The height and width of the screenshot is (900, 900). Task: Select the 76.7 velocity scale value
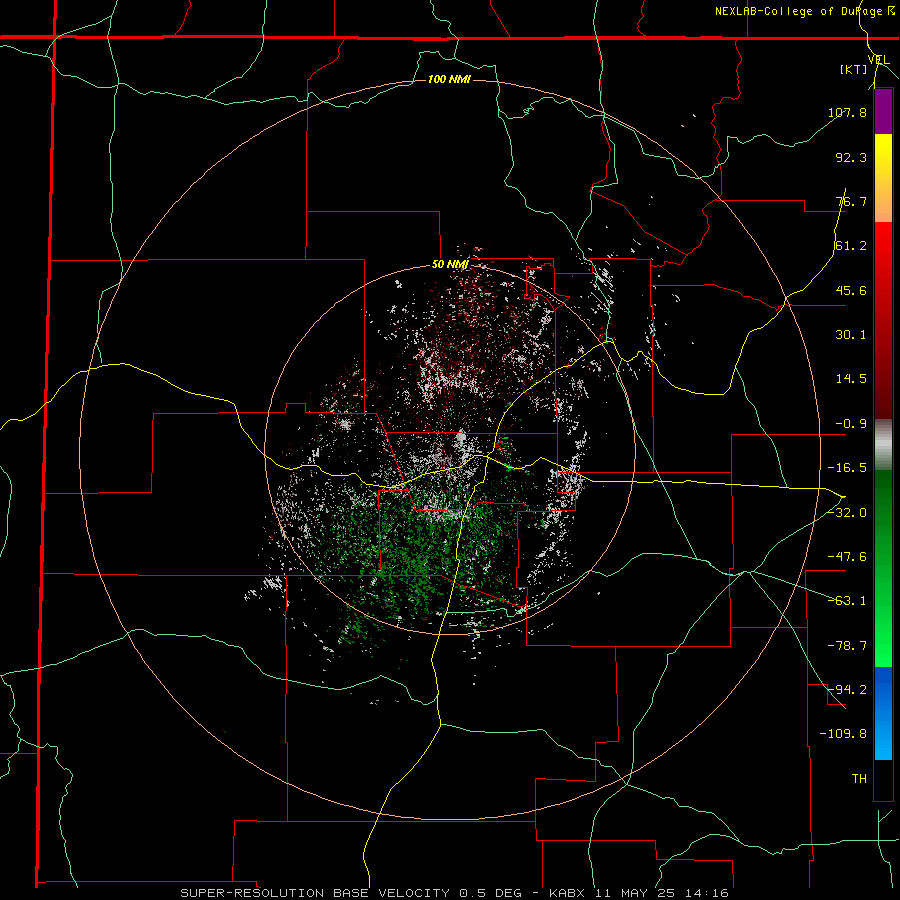pyautogui.click(x=851, y=201)
